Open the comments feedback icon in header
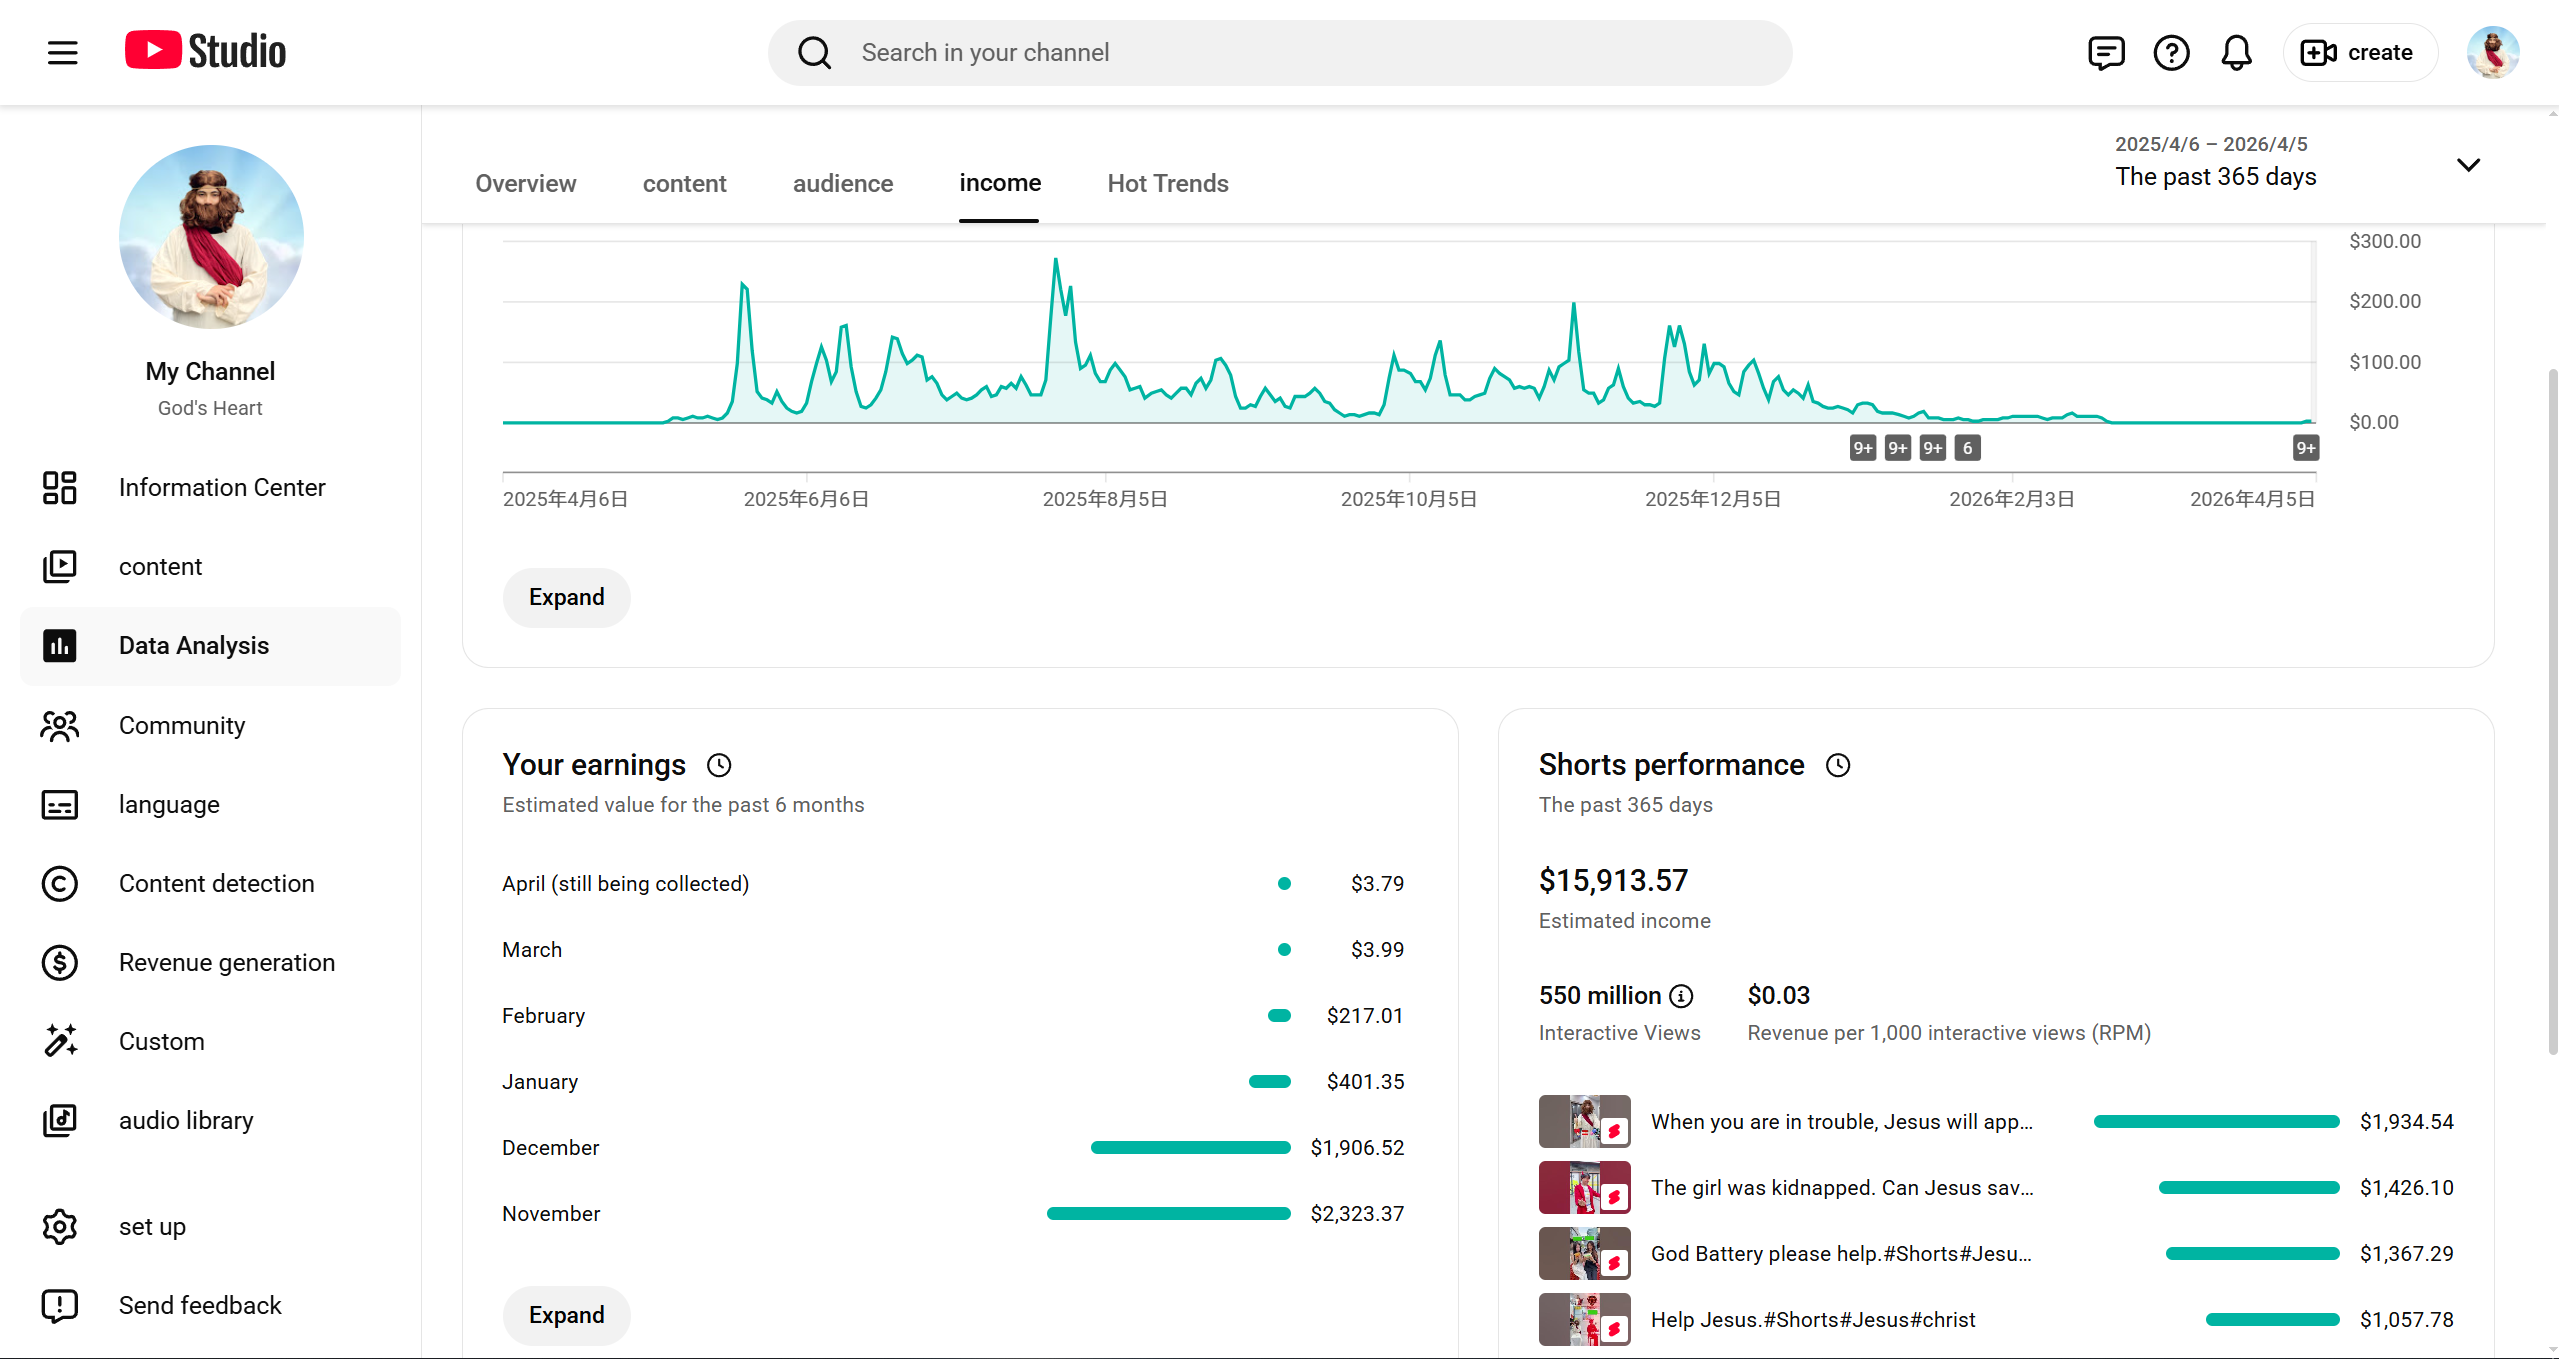 point(2106,52)
